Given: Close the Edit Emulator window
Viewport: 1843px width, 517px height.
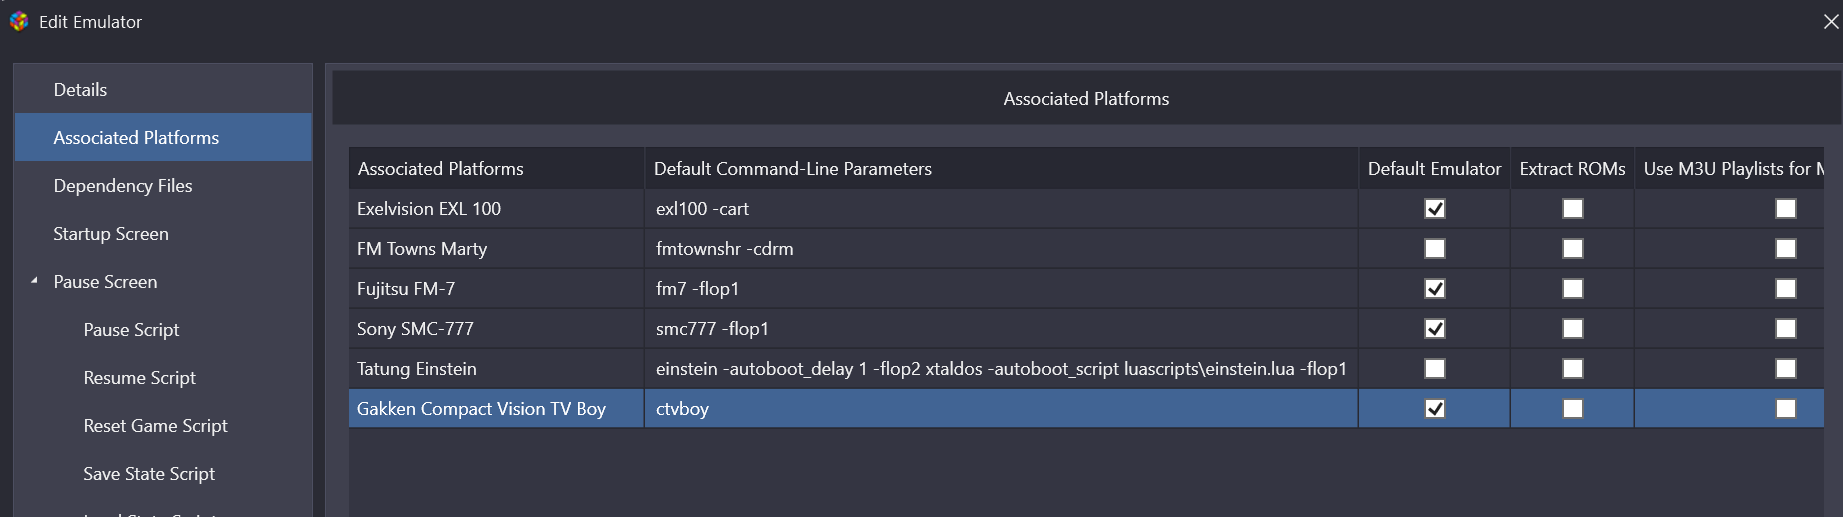Looking at the screenshot, I should pos(1831,21).
